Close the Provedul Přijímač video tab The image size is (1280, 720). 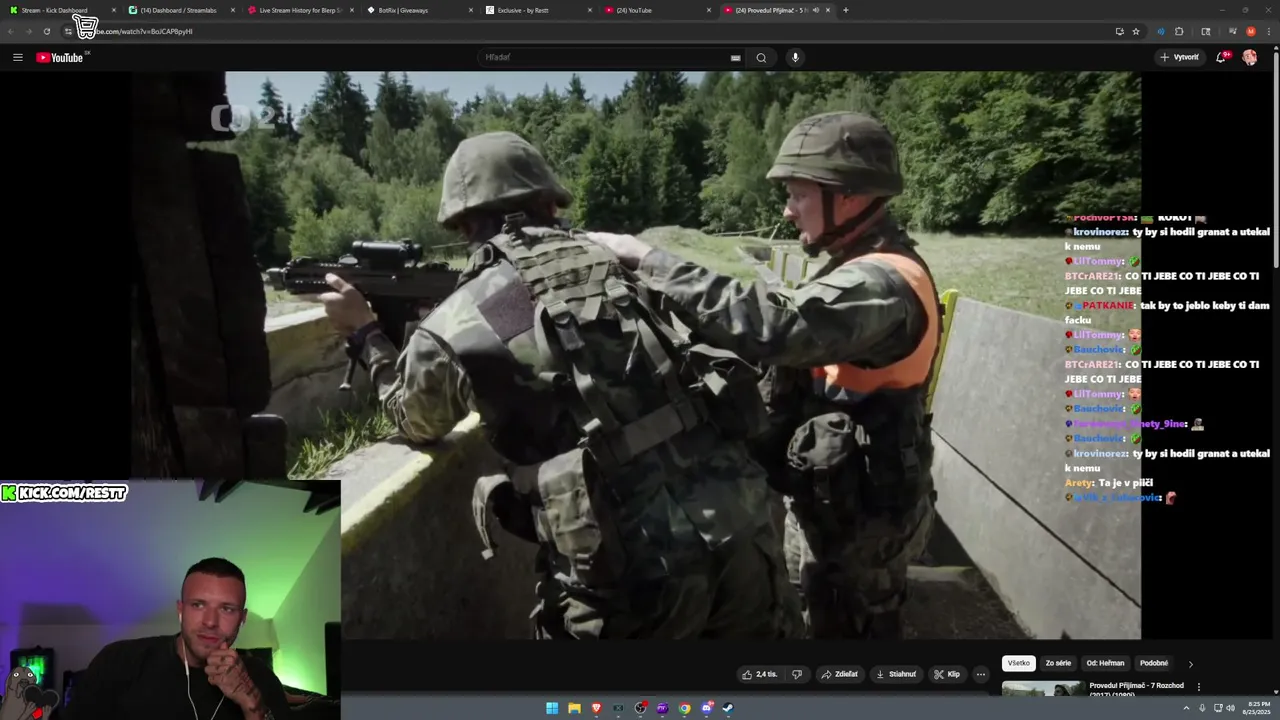pyautogui.click(x=828, y=10)
